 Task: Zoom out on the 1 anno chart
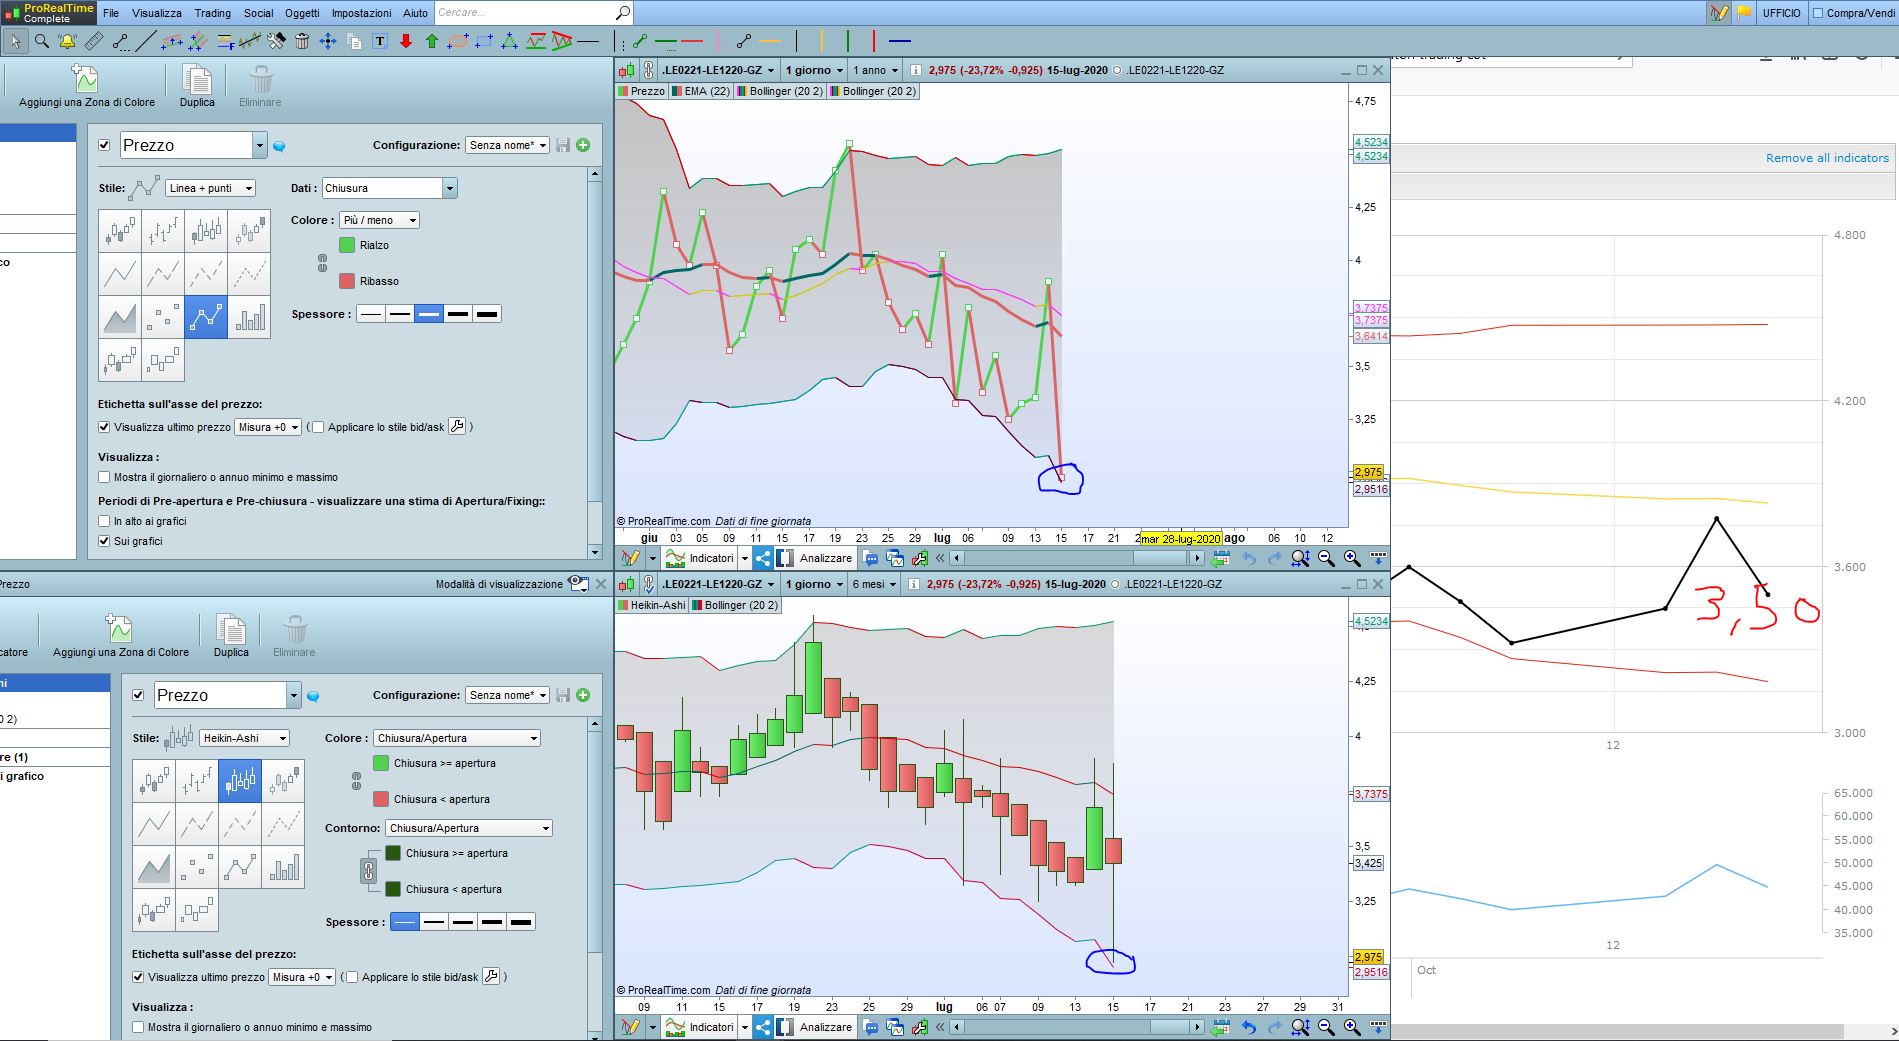click(x=1326, y=558)
